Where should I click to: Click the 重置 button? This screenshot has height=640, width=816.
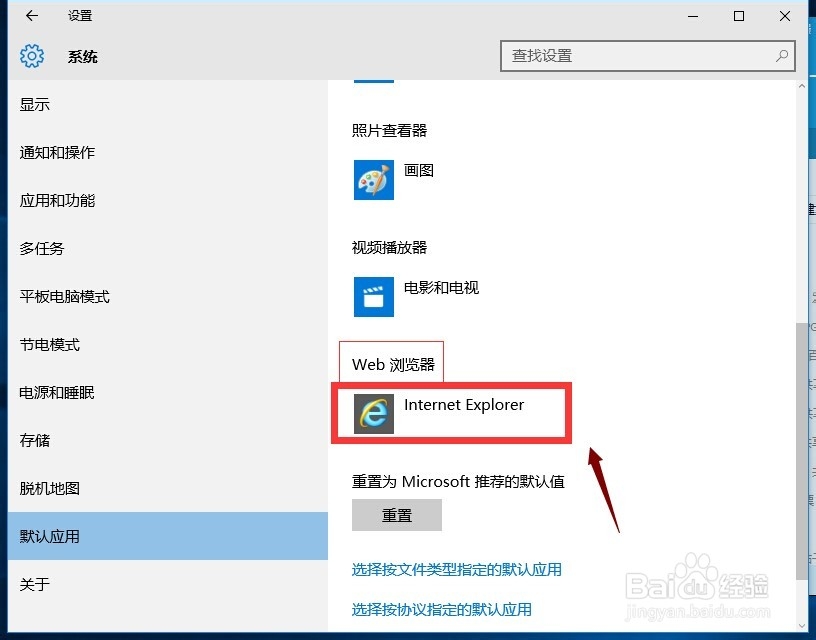coord(397,515)
